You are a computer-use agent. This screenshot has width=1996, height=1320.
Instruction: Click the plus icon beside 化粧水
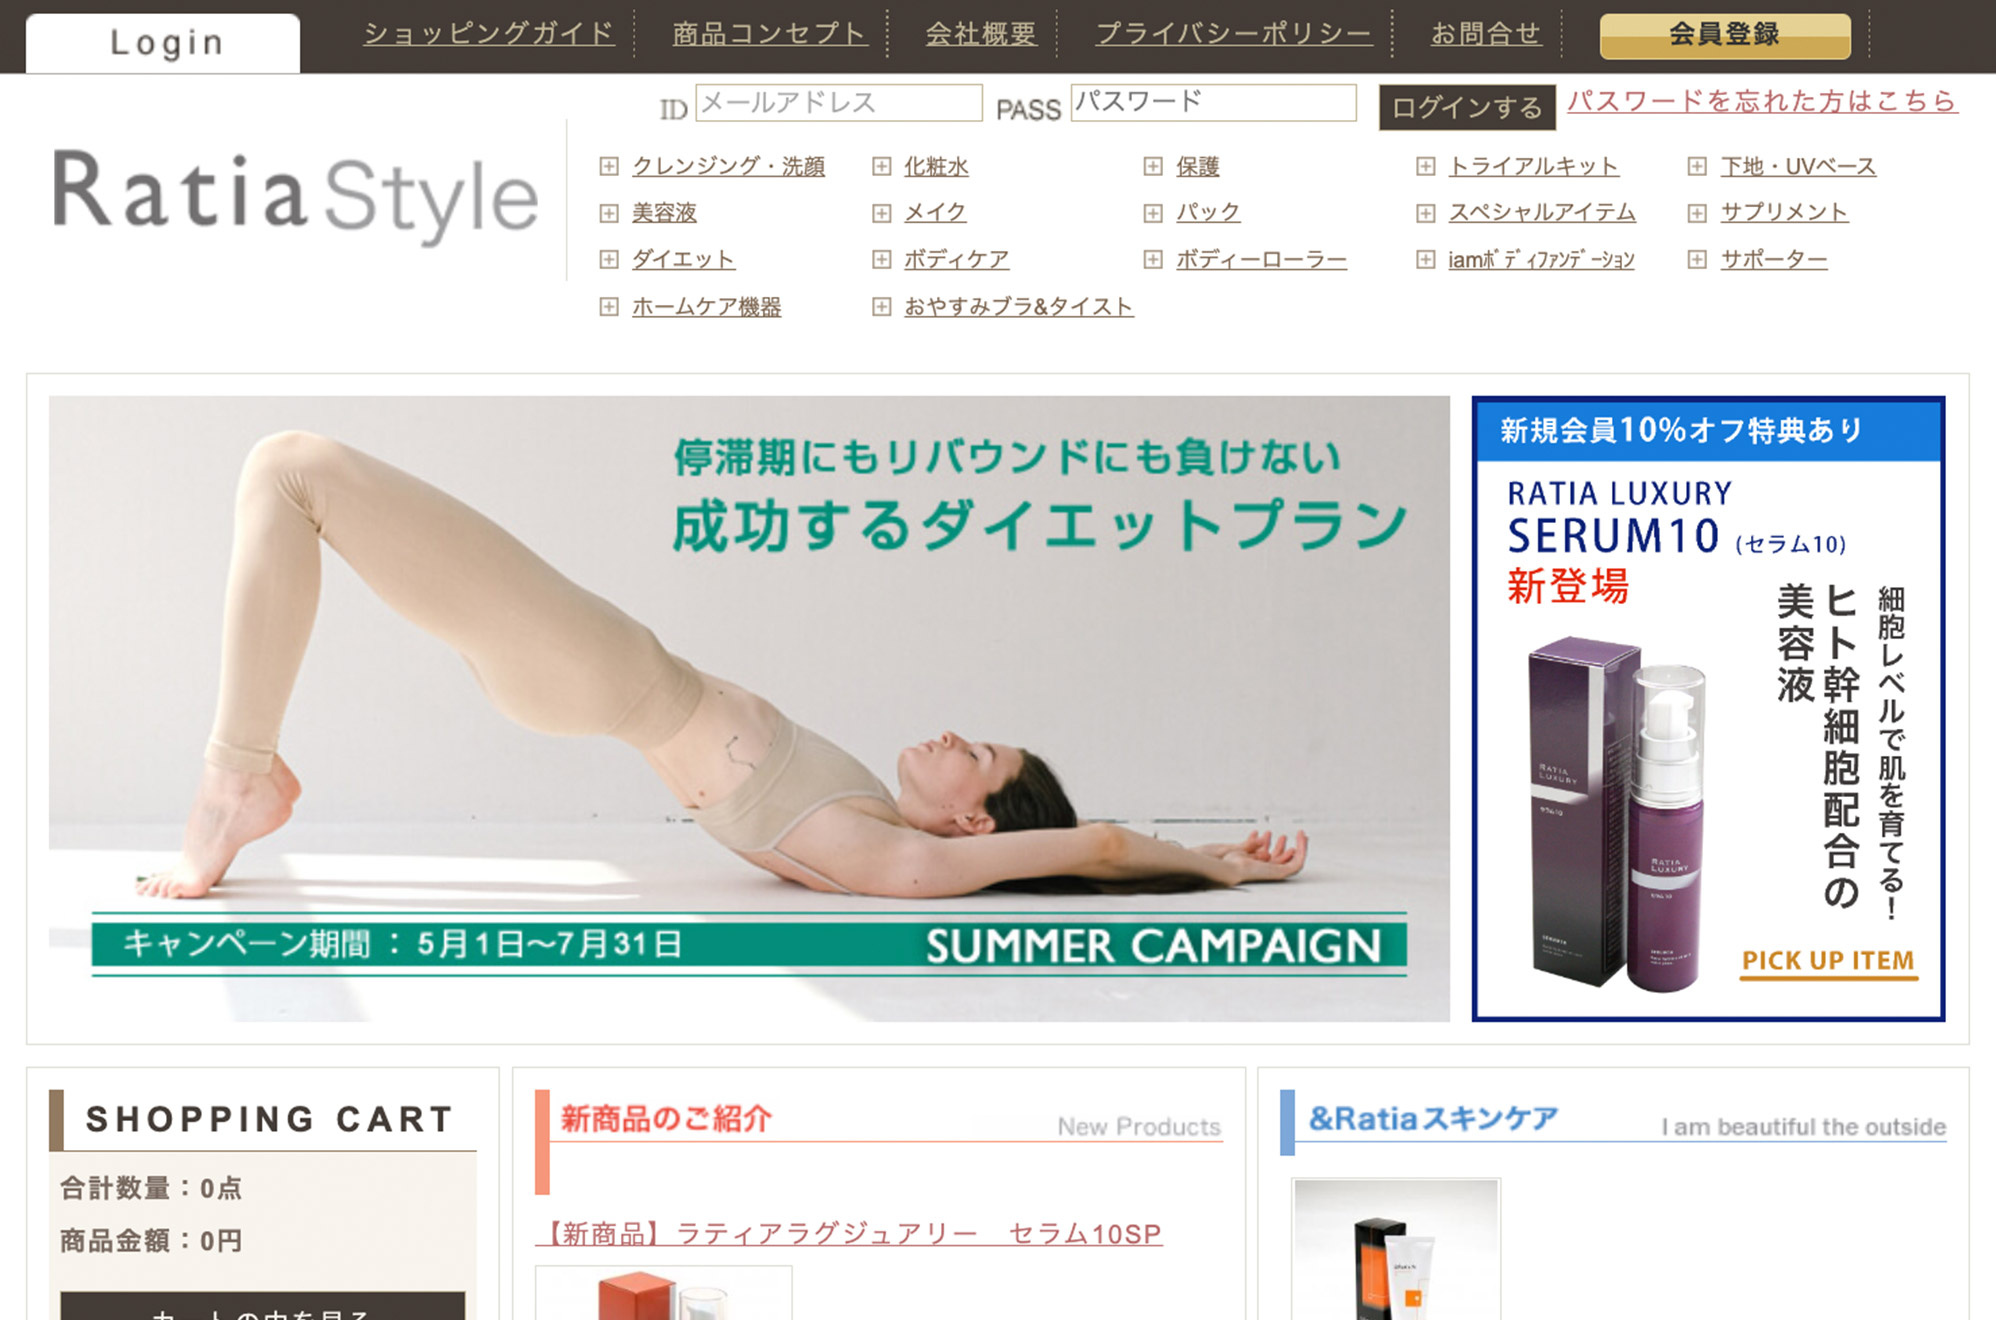point(881,166)
